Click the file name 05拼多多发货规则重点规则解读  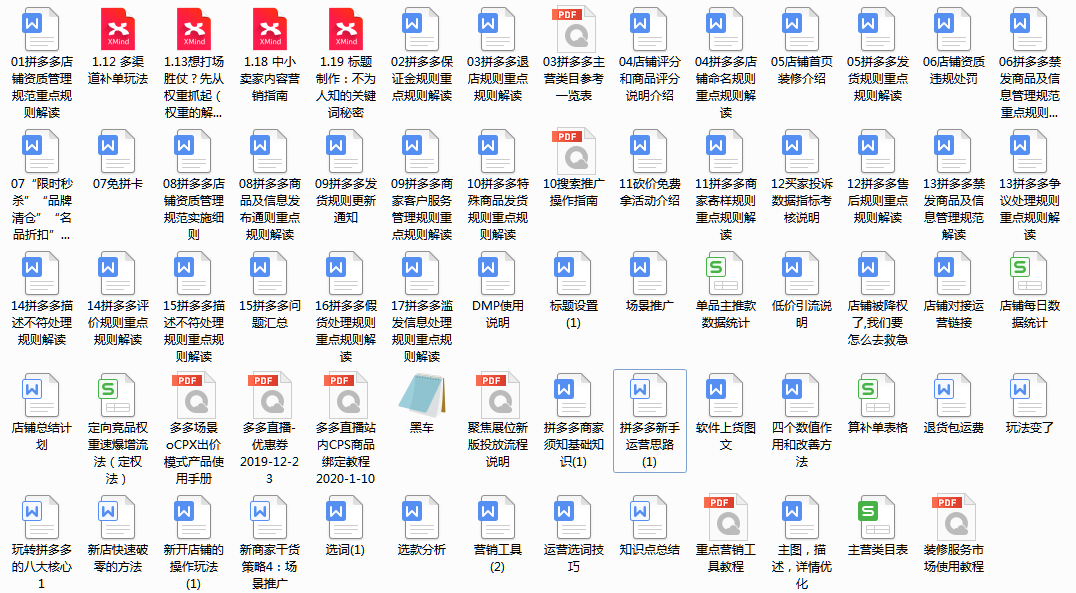[878, 78]
